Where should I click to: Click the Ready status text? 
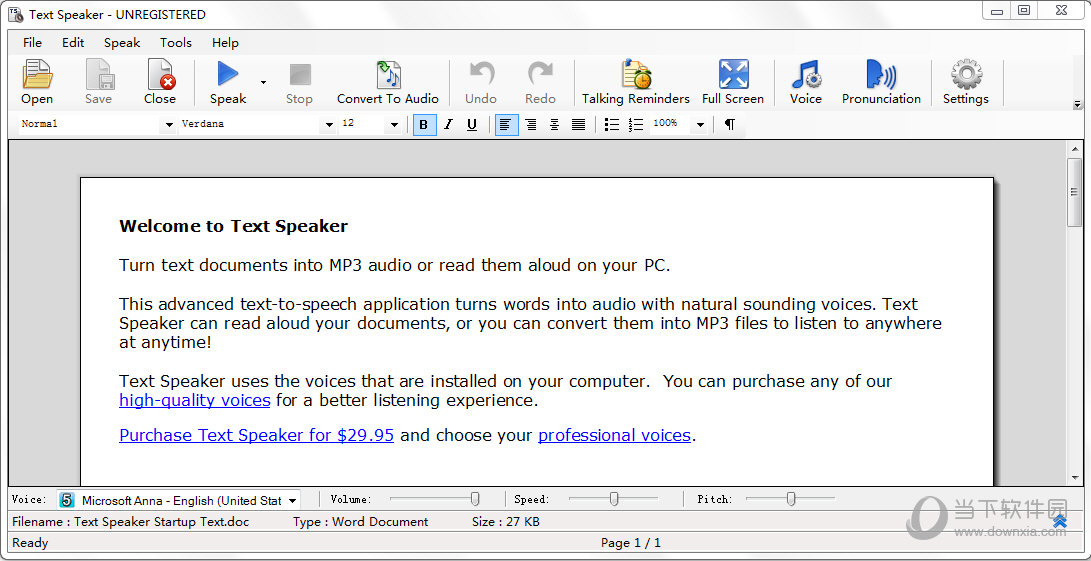(31, 543)
